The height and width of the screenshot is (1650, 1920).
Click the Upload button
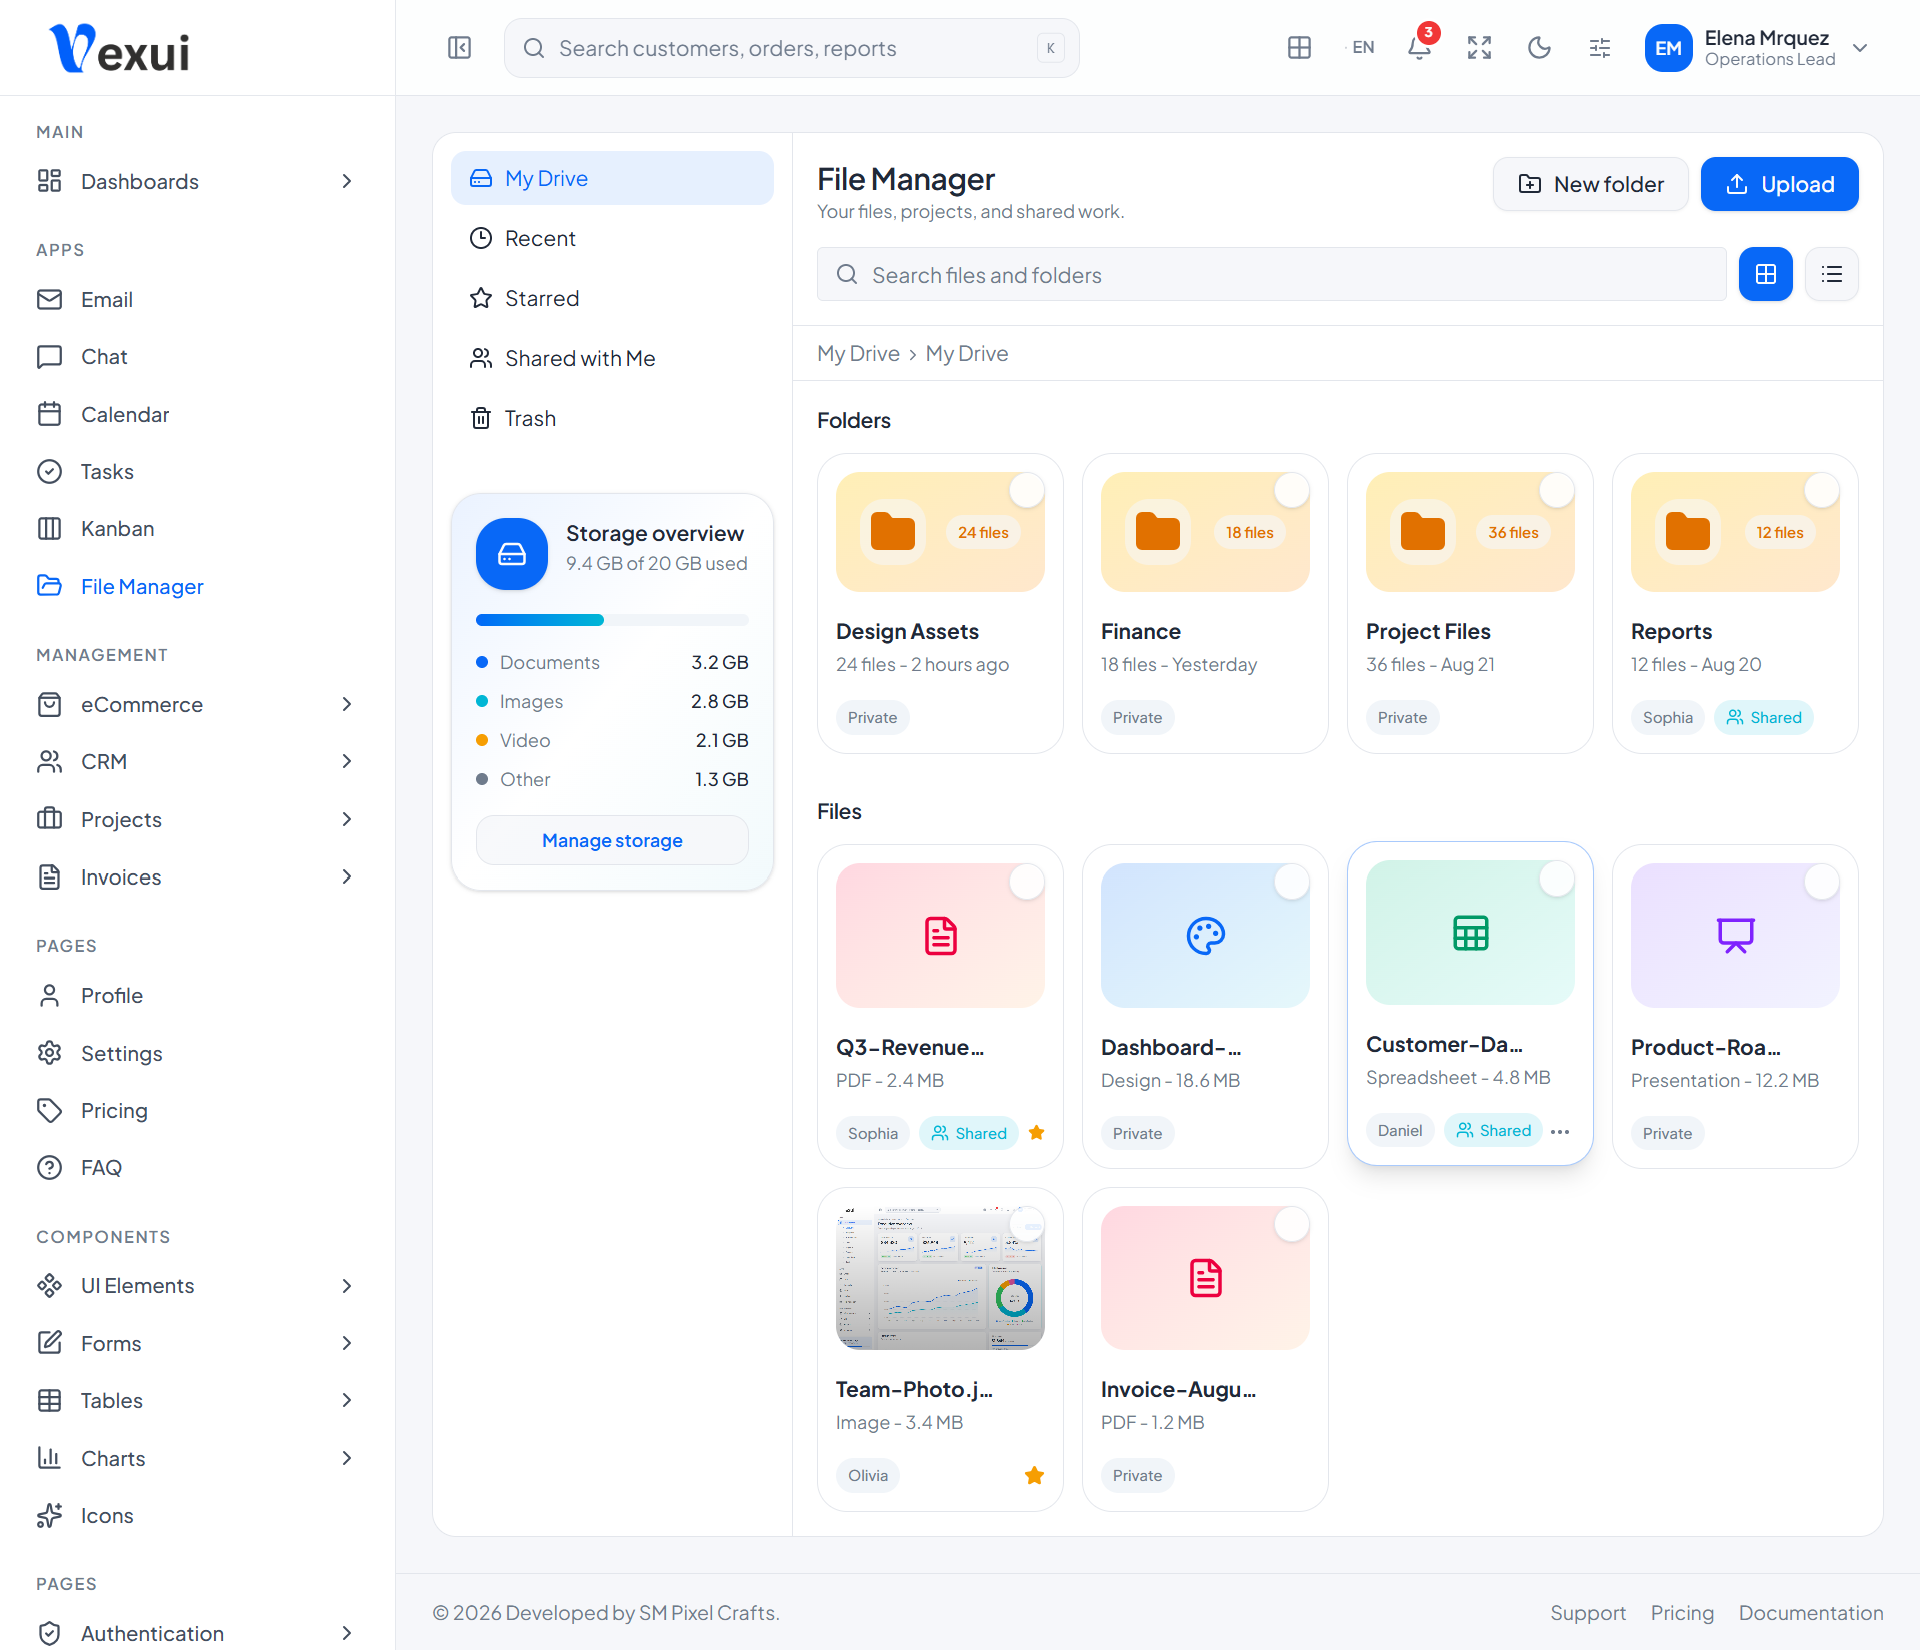(1779, 184)
